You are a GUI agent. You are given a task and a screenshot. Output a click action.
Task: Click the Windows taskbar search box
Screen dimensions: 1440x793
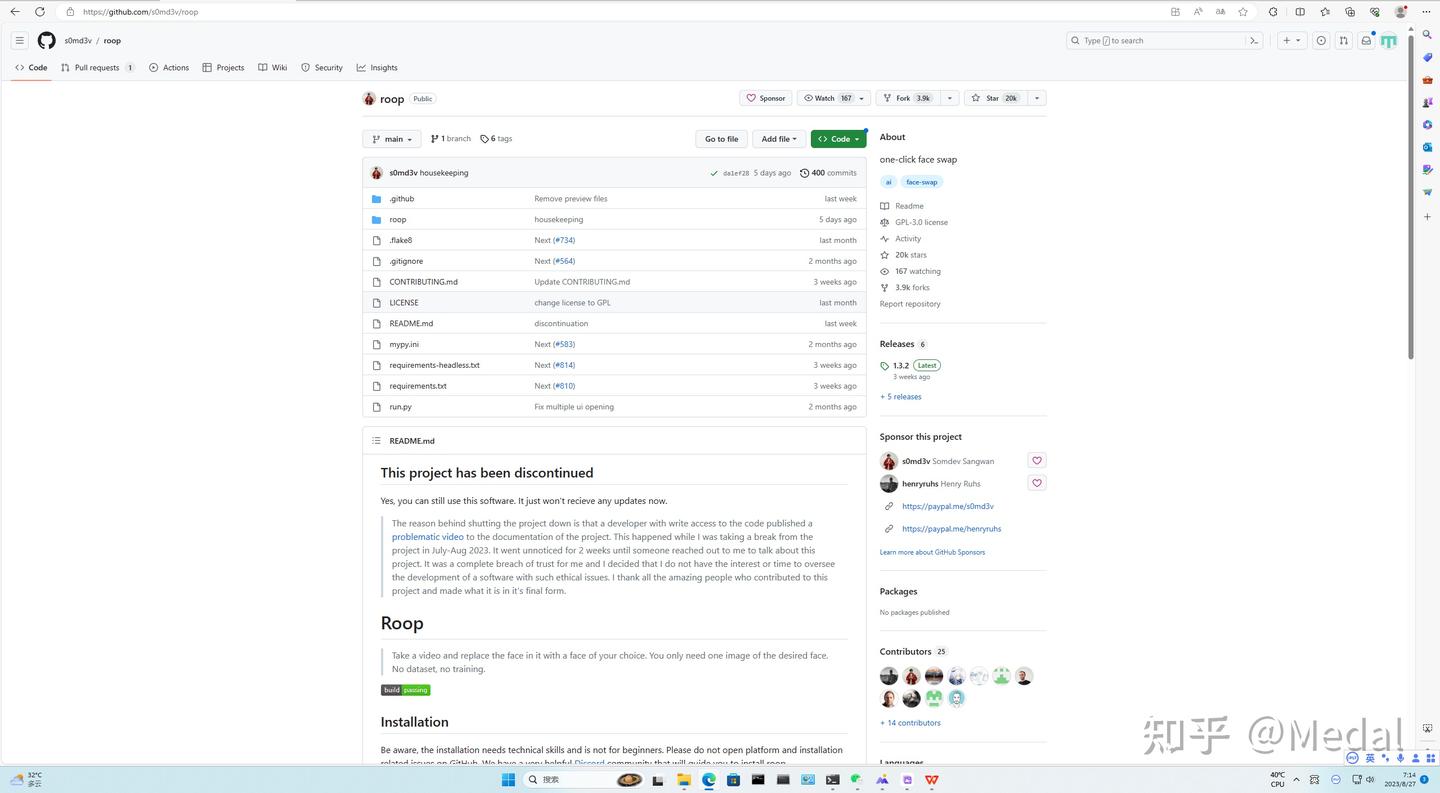tap(584, 780)
